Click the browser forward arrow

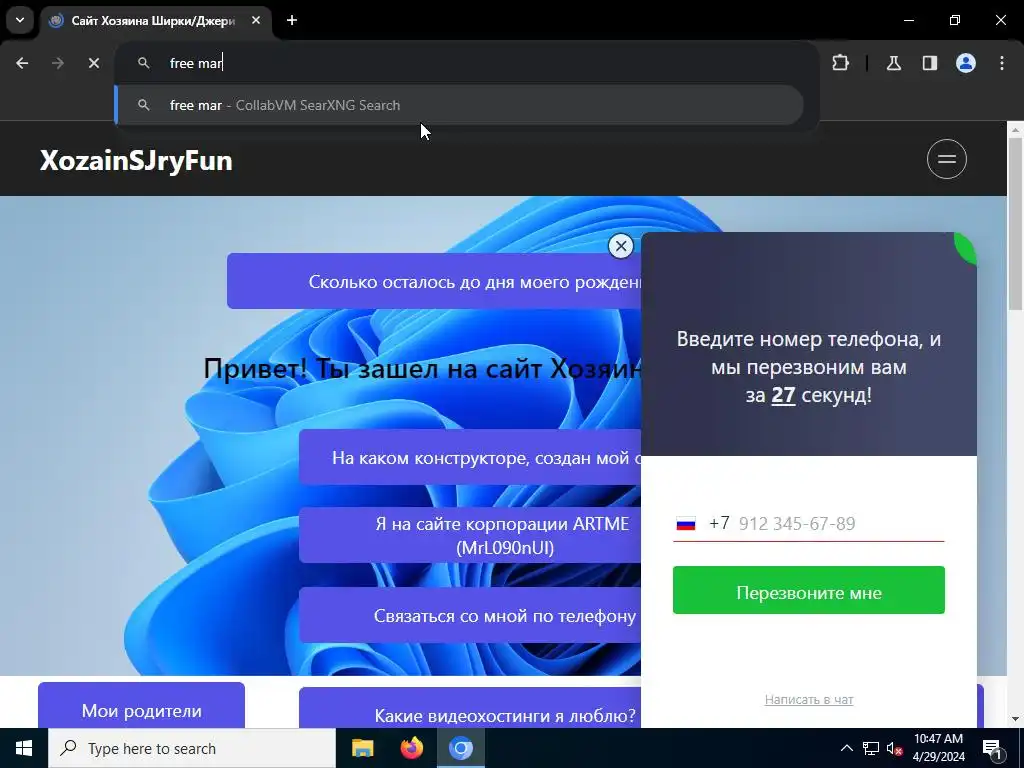pos(58,63)
